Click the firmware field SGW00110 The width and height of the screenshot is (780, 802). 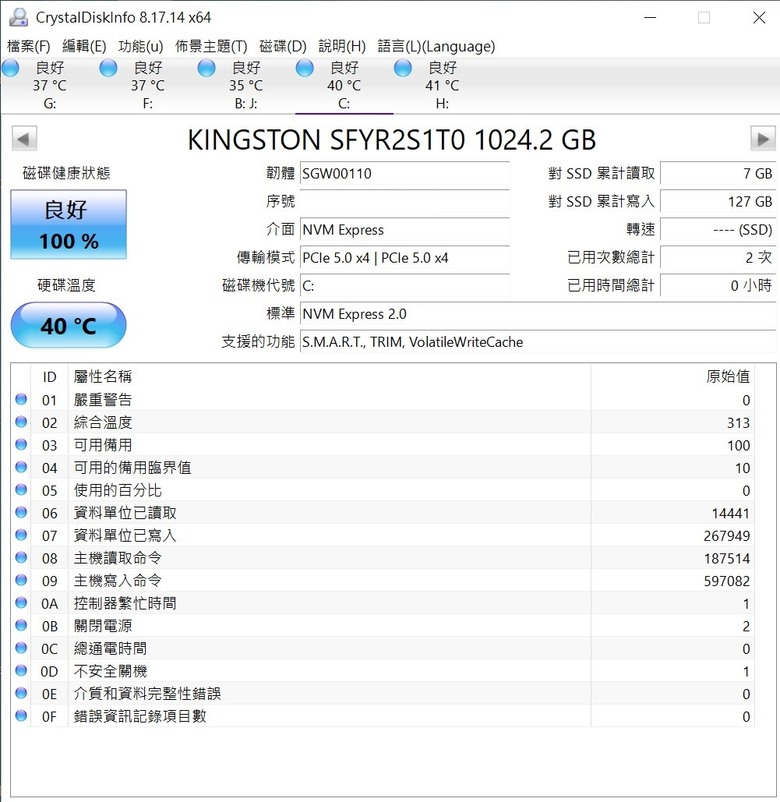[405, 173]
